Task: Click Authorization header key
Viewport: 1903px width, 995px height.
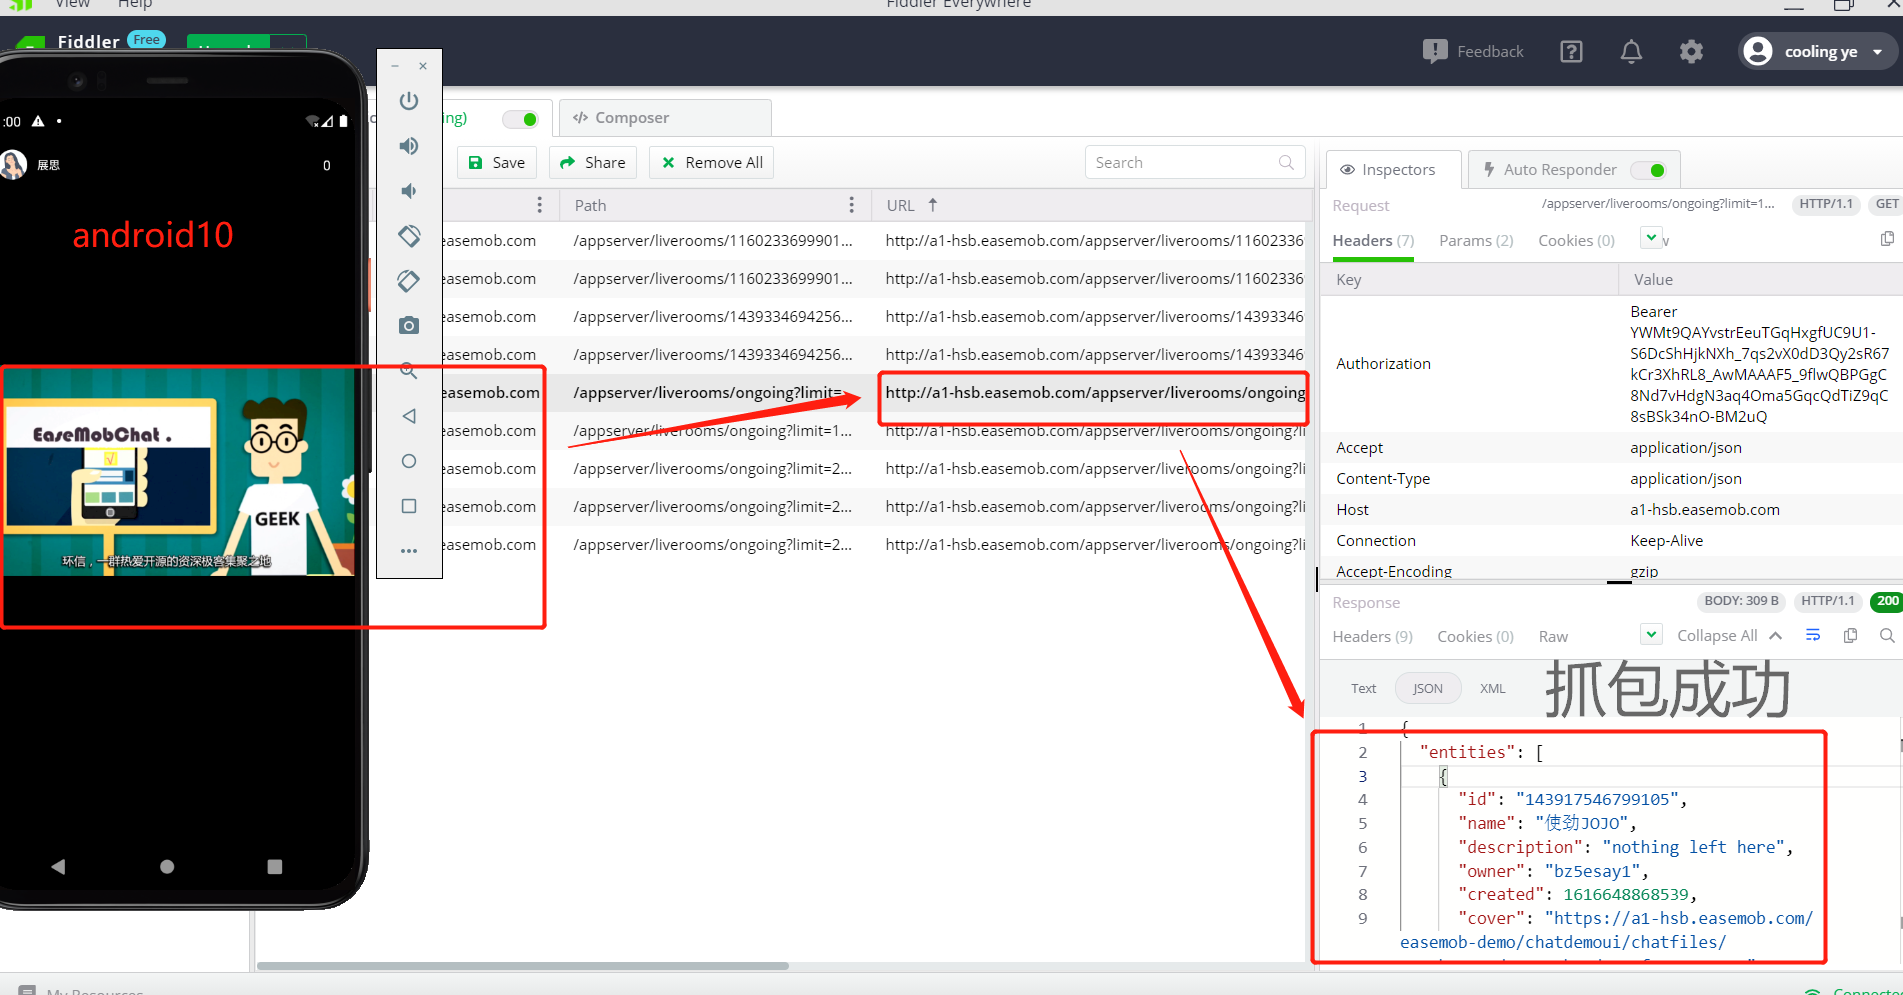Action: tap(1383, 364)
